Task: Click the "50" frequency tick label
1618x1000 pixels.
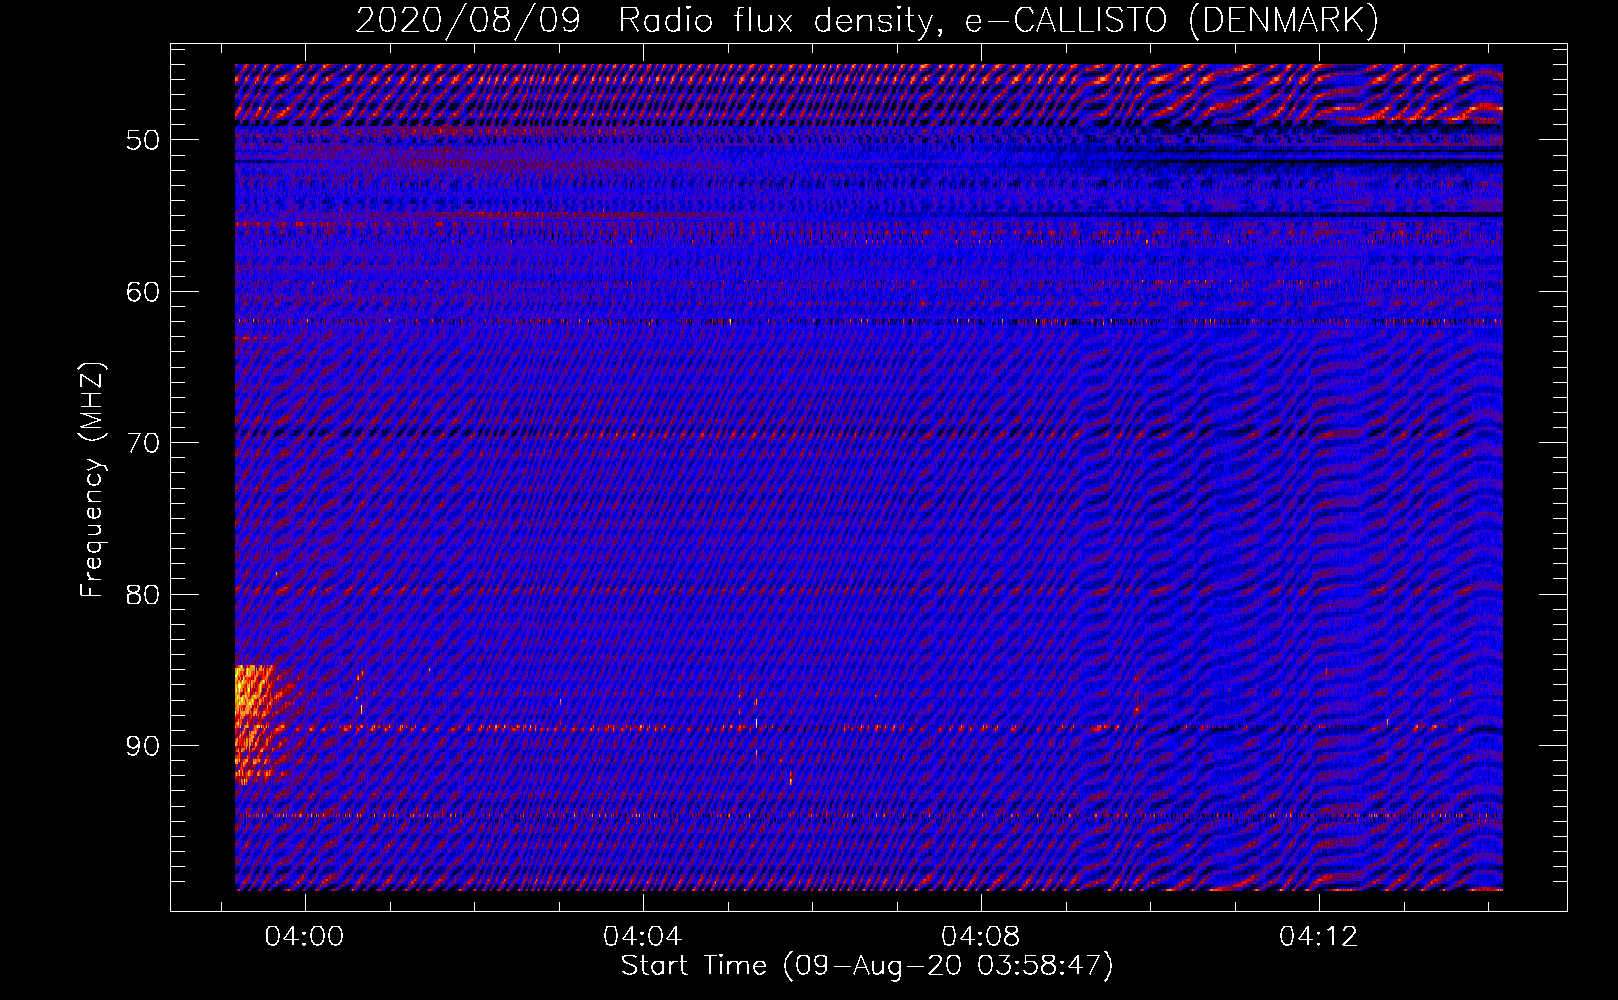Action: [x=142, y=140]
